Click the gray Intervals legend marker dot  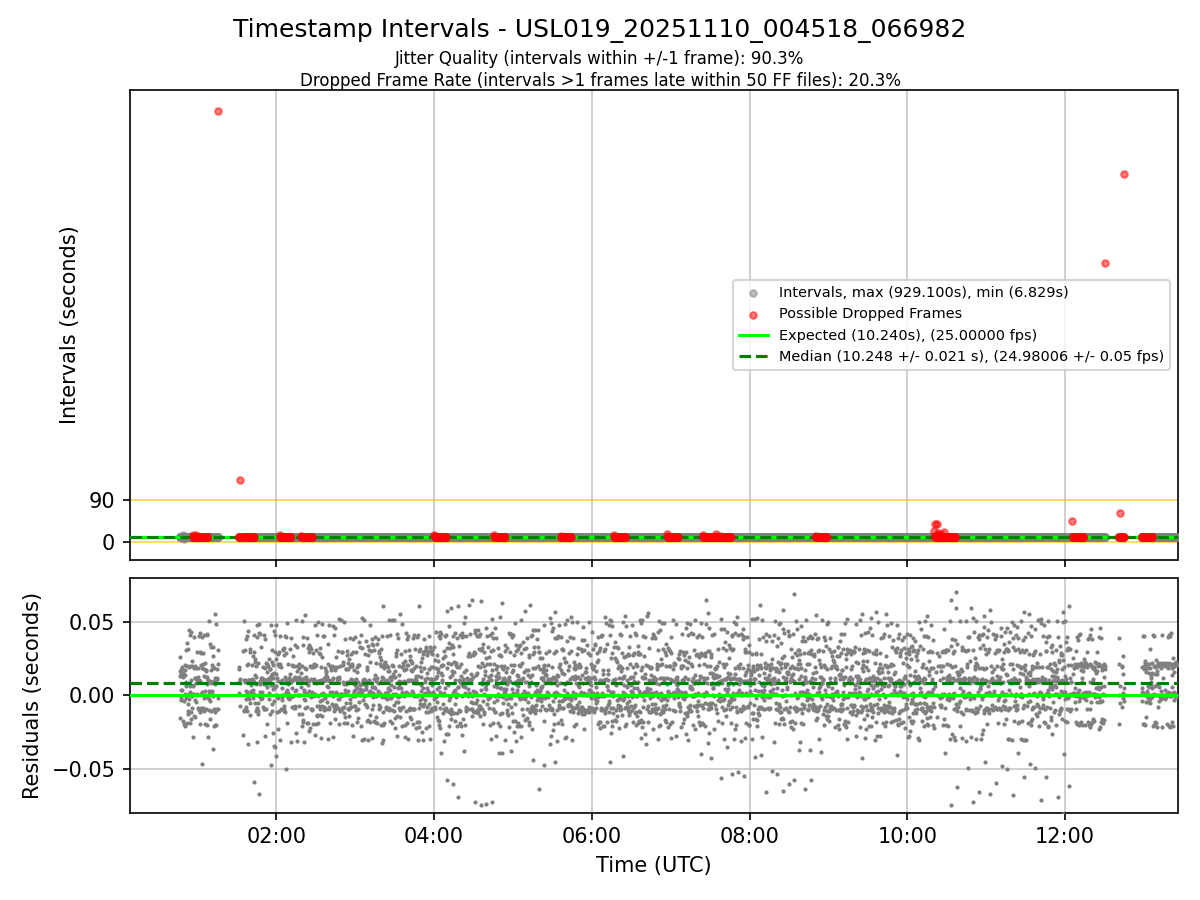click(753, 293)
